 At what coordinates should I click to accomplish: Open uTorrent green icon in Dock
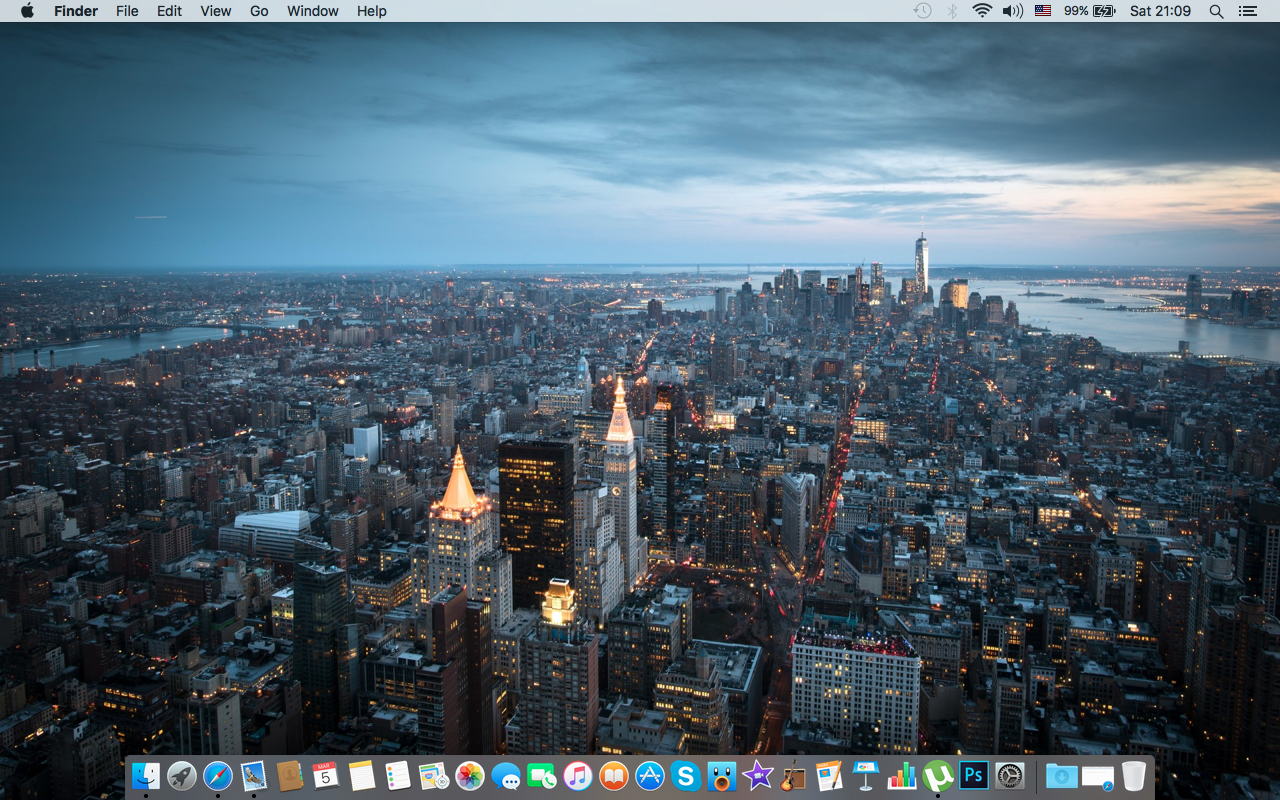(x=938, y=775)
